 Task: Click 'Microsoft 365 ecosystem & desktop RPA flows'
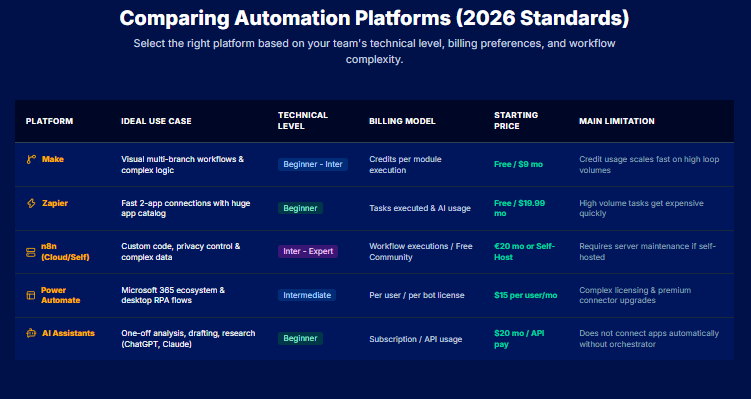pos(173,295)
